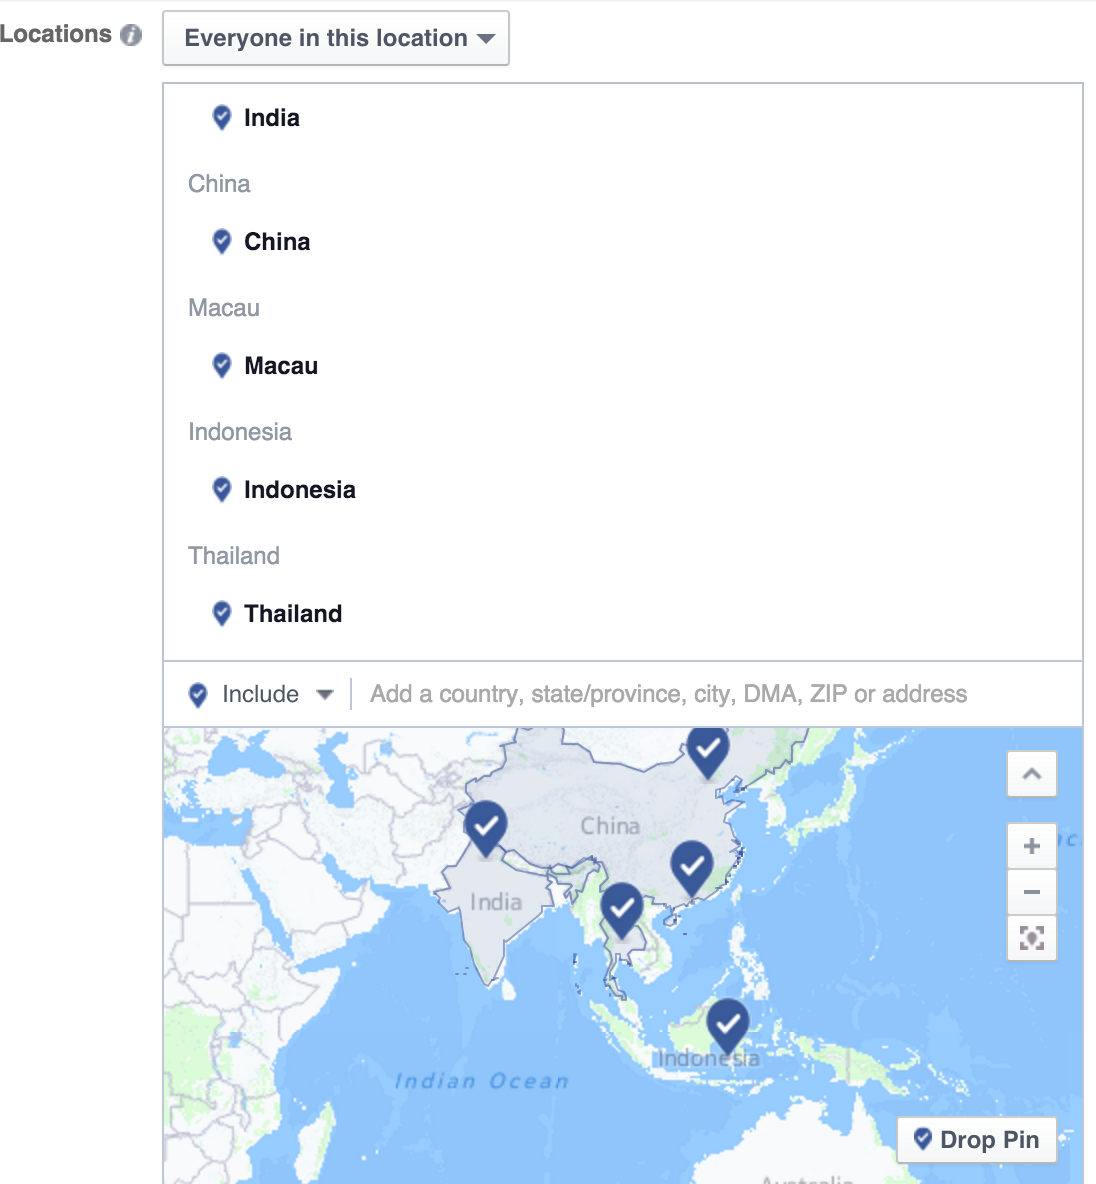Screen dimensions: 1096x1184
Task: Select the Thailand location entry
Action: click(293, 613)
